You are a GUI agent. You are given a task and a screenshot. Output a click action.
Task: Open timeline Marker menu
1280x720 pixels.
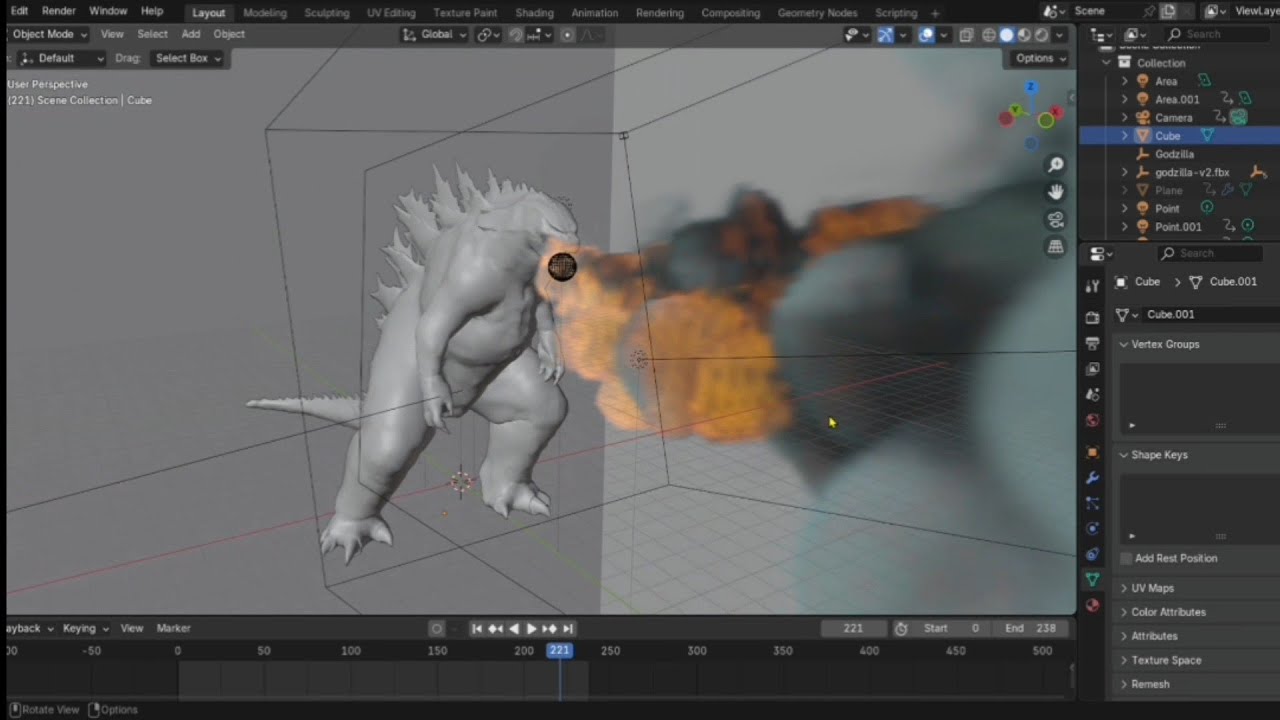point(173,628)
